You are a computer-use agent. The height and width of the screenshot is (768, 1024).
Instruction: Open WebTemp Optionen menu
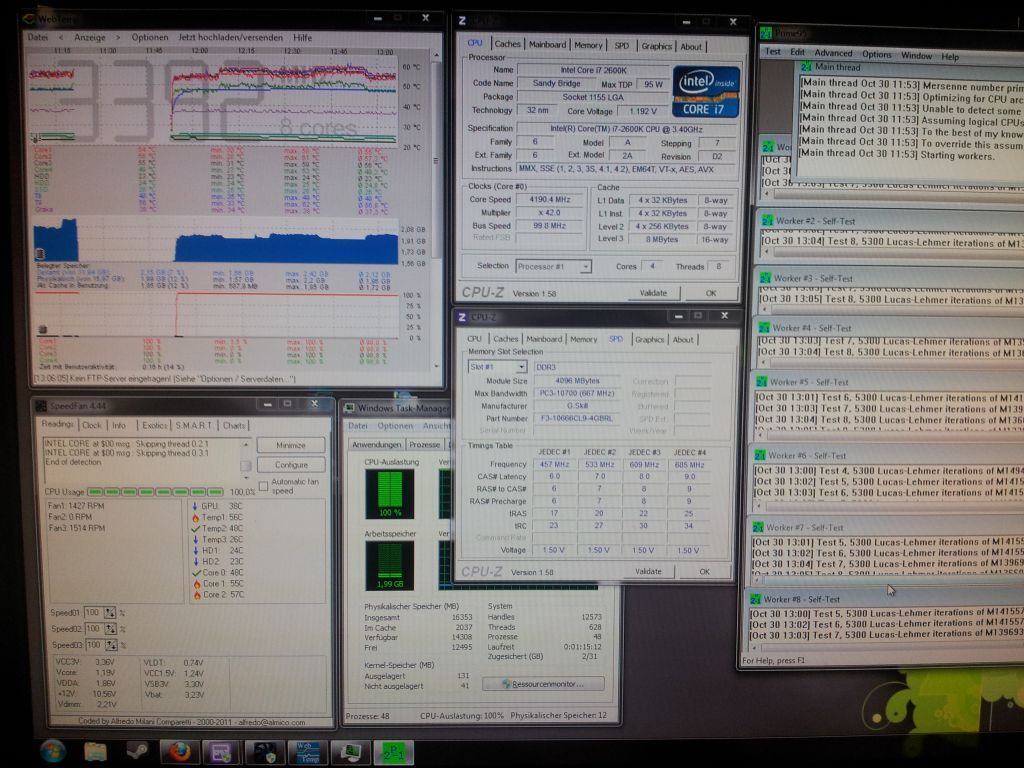tap(150, 37)
